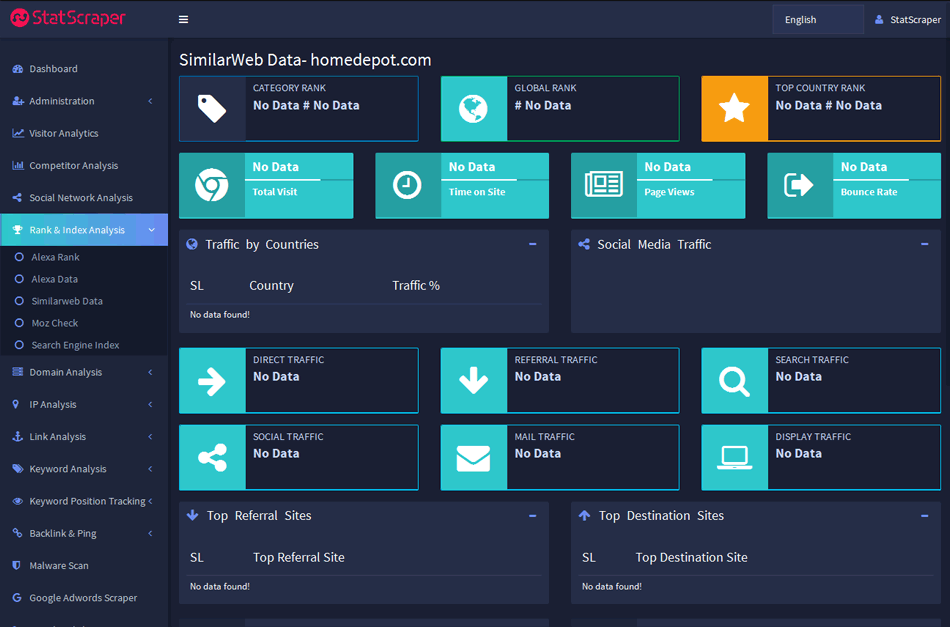Screen dimensions: 950x627
Task: Open Social Network Analysis menu item
Action: coord(84,197)
